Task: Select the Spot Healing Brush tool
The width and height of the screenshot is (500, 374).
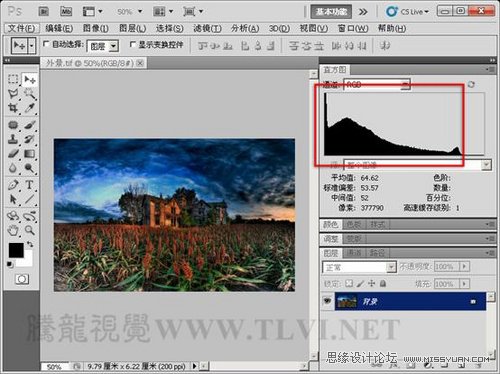Action: (13, 125)
